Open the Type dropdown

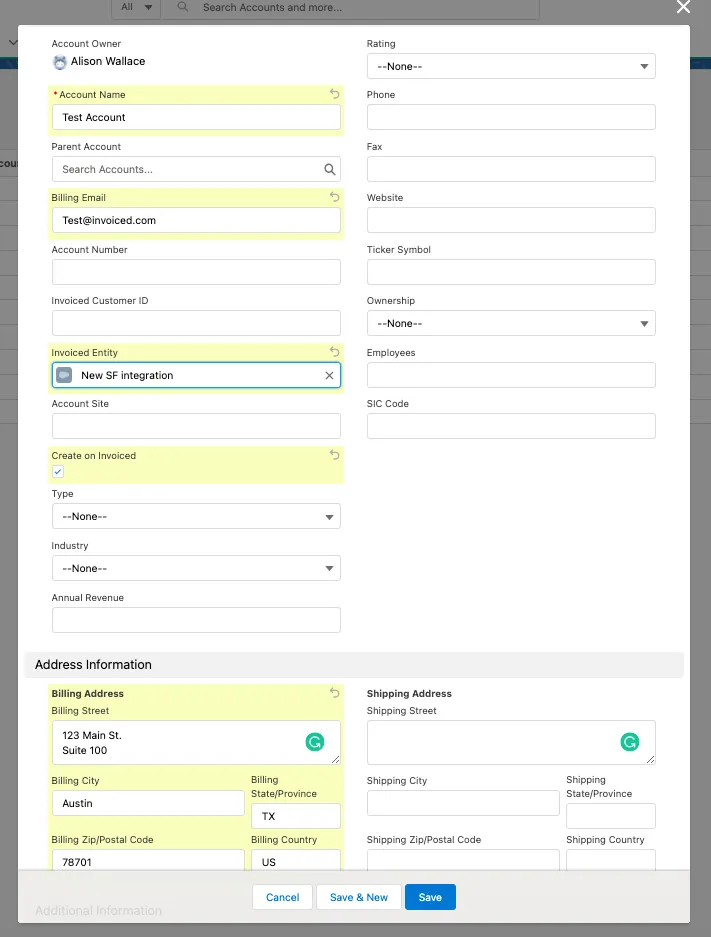196,516
